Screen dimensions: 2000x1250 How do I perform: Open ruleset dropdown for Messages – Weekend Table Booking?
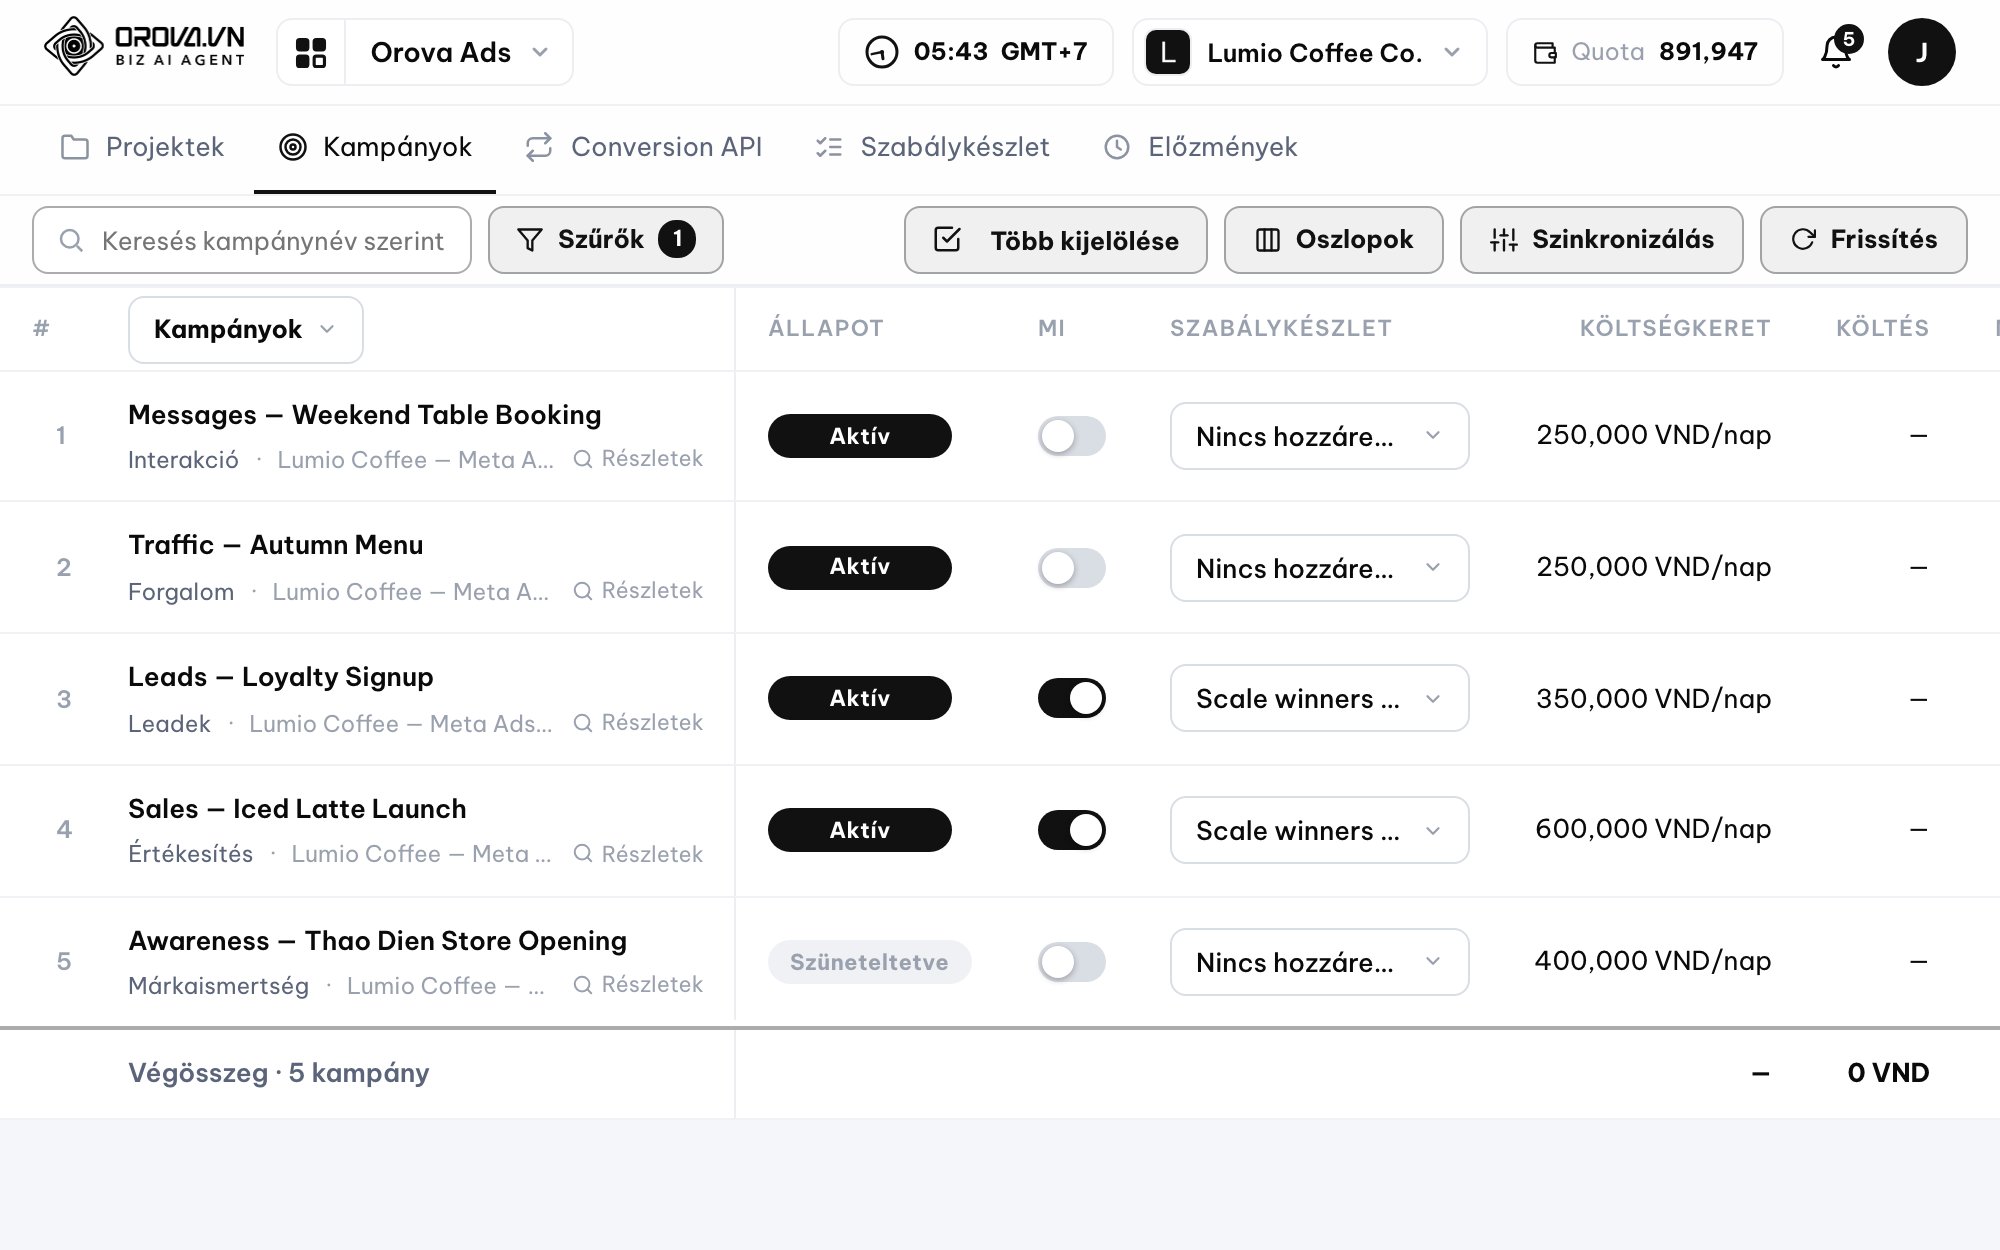tap(1319, 436)
